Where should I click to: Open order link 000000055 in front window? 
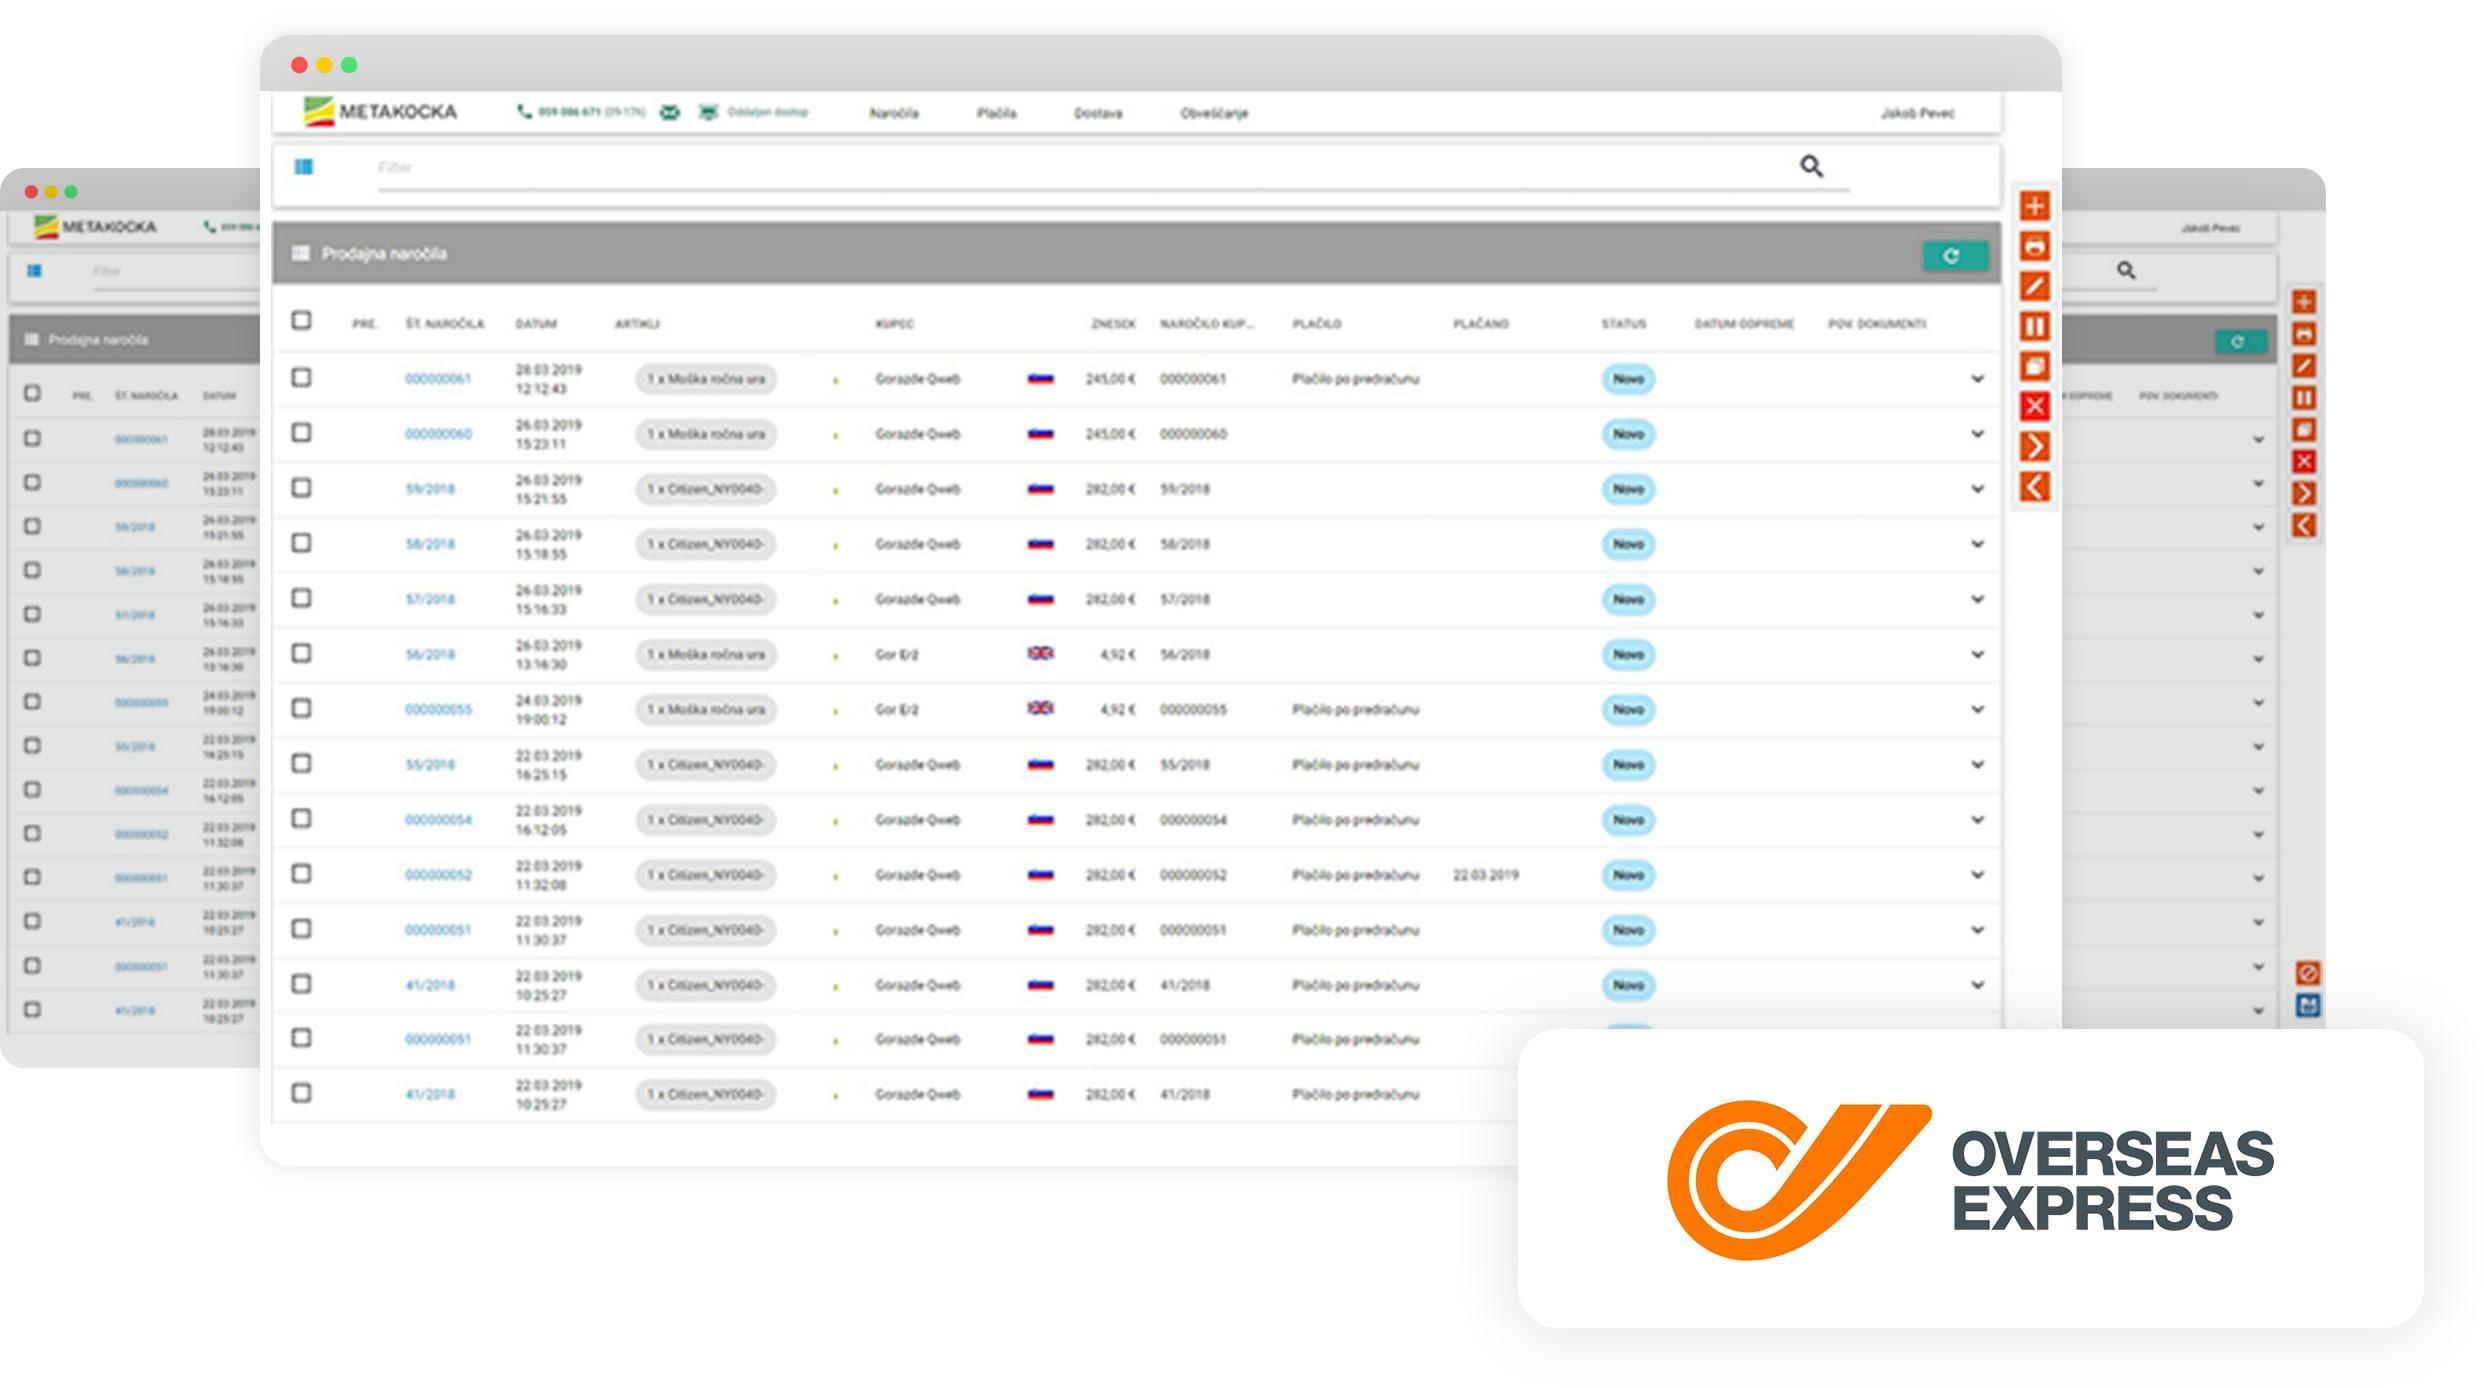[x=438, y=709]
